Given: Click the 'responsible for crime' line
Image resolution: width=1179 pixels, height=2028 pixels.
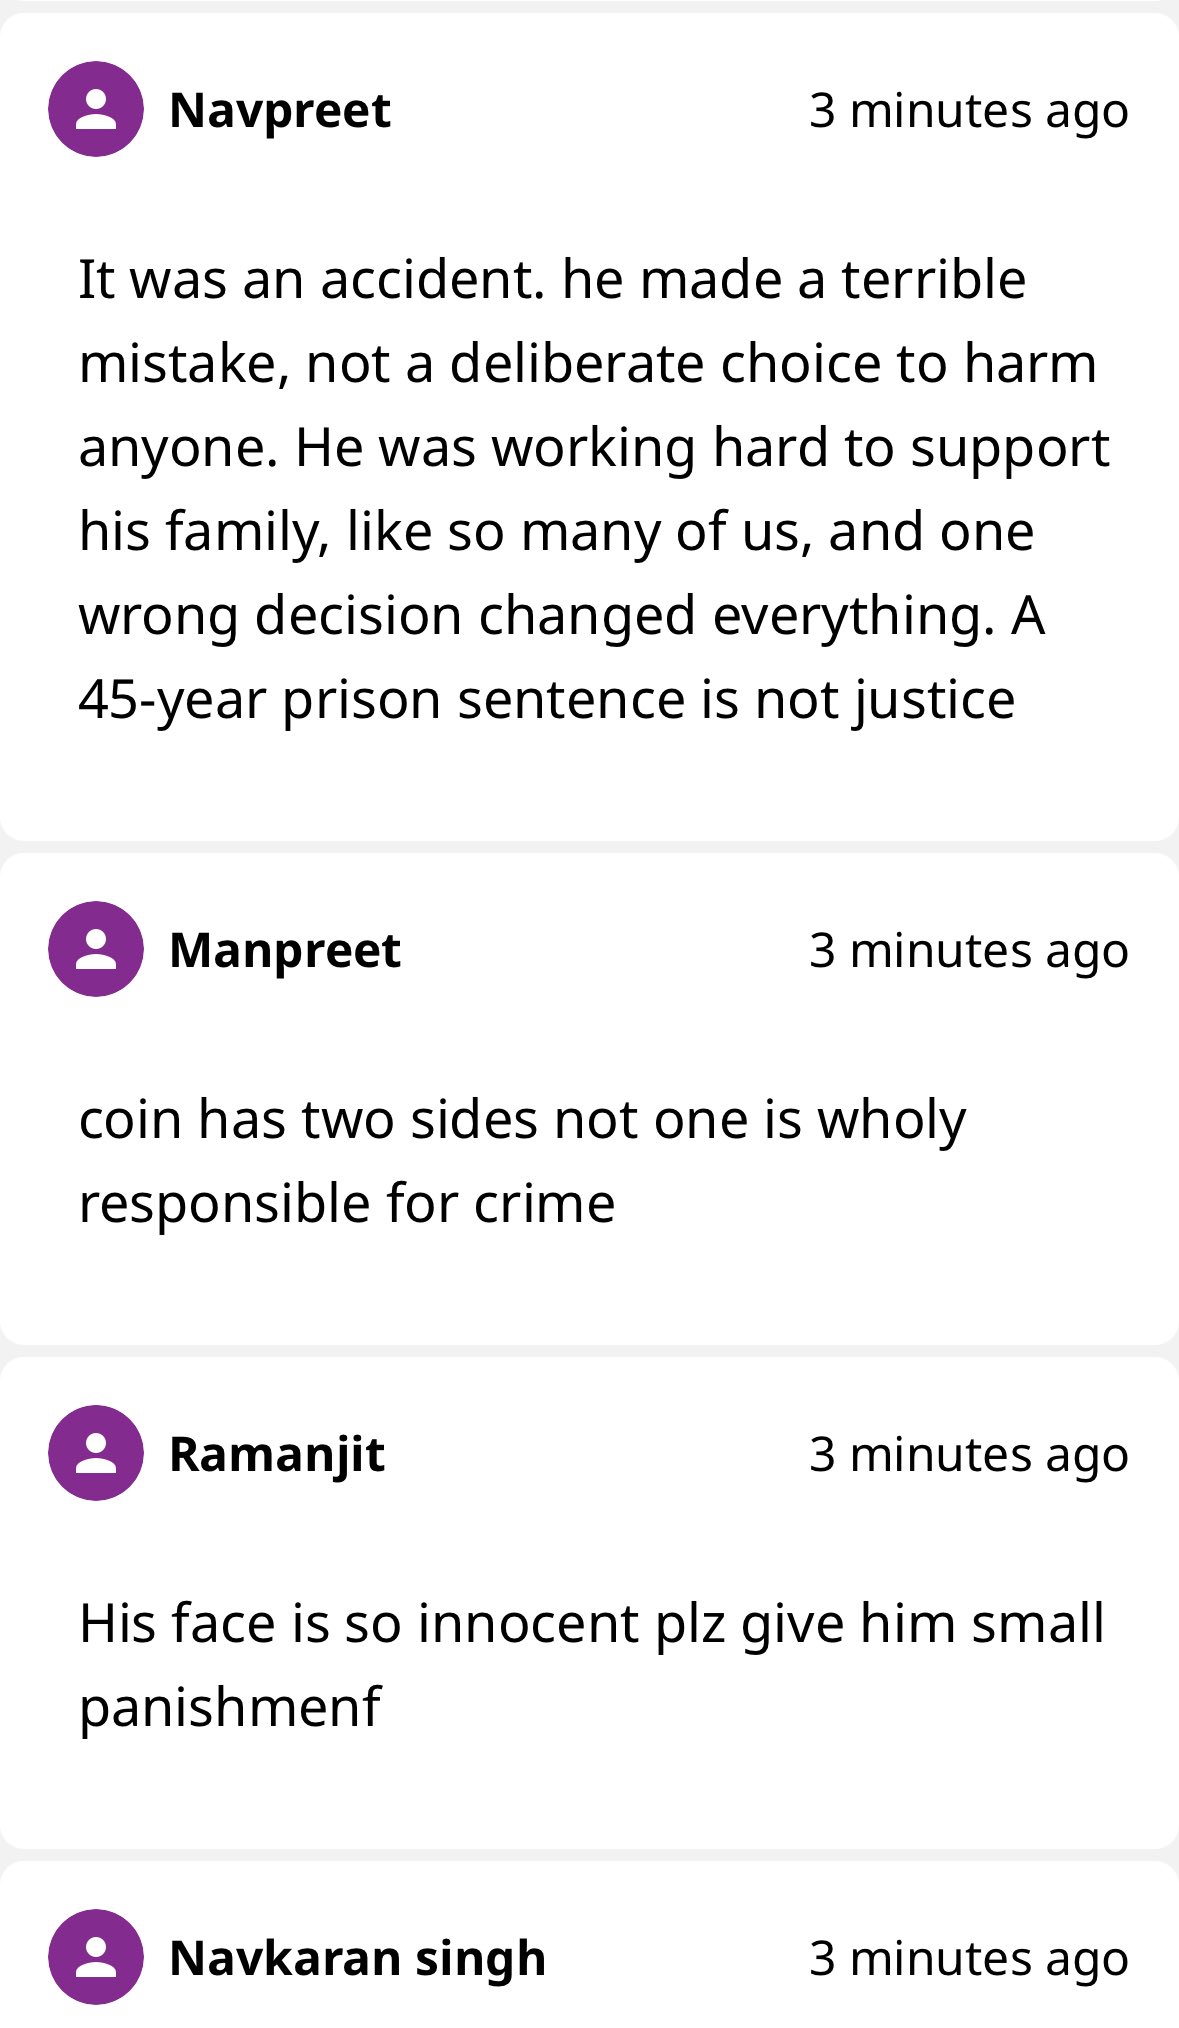Looking at the screenshot, I should coord(347,1204).
